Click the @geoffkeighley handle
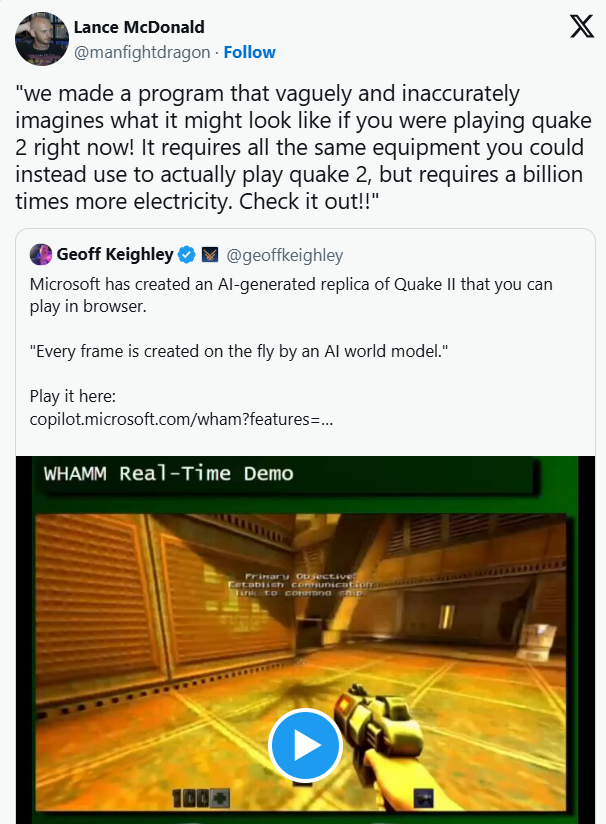 [284, 255]
